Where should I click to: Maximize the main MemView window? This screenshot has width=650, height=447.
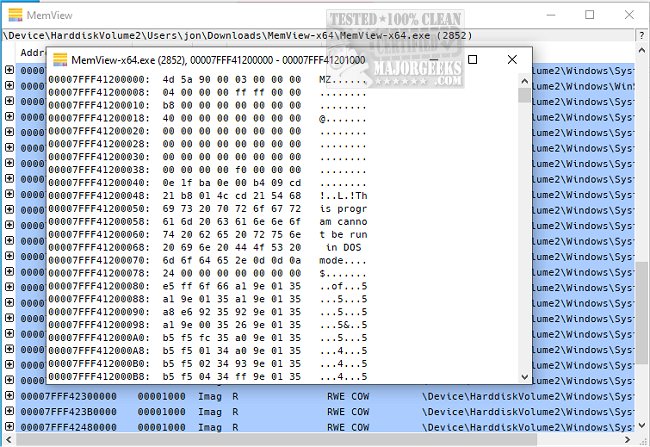tap(589, 15)
